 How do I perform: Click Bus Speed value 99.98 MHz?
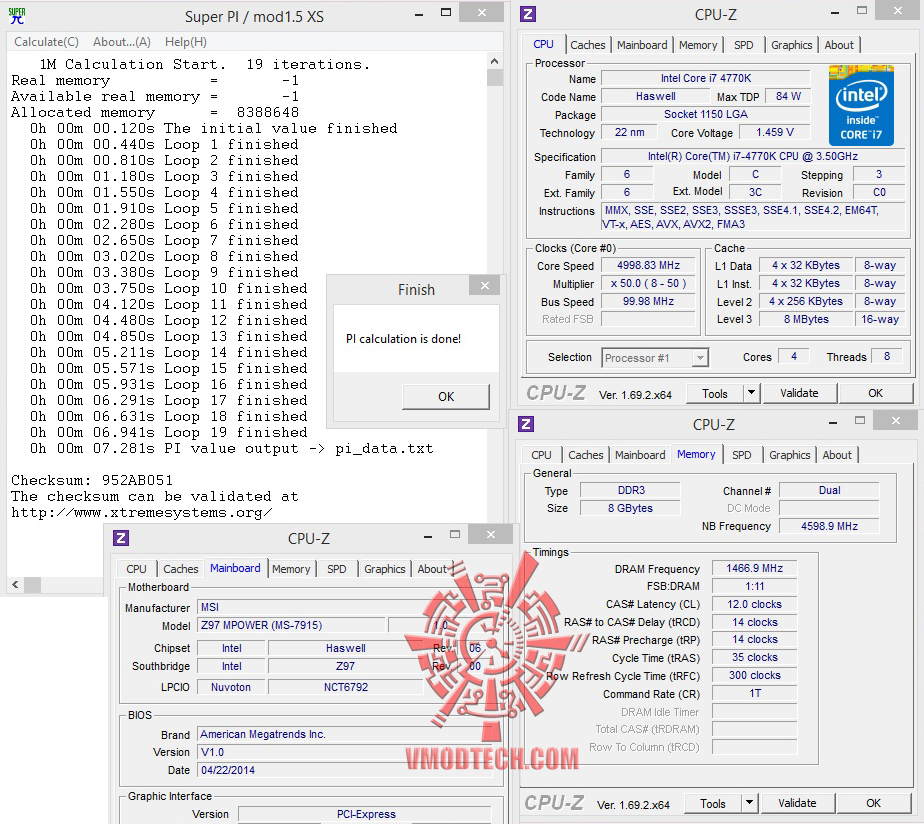point(648,301)
